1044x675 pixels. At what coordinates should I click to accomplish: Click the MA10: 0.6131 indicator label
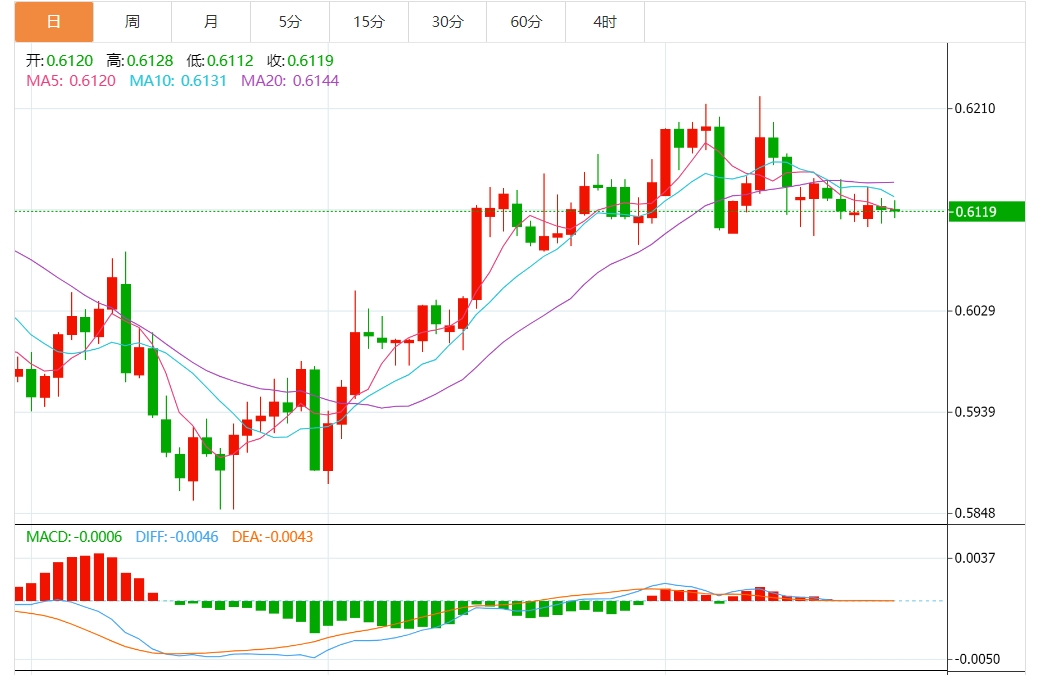[x=178, y=81]
